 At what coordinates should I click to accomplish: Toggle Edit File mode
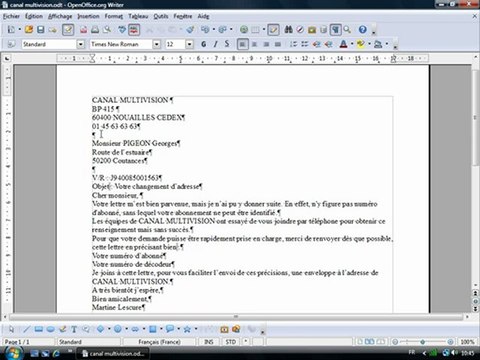click(68, 30)
